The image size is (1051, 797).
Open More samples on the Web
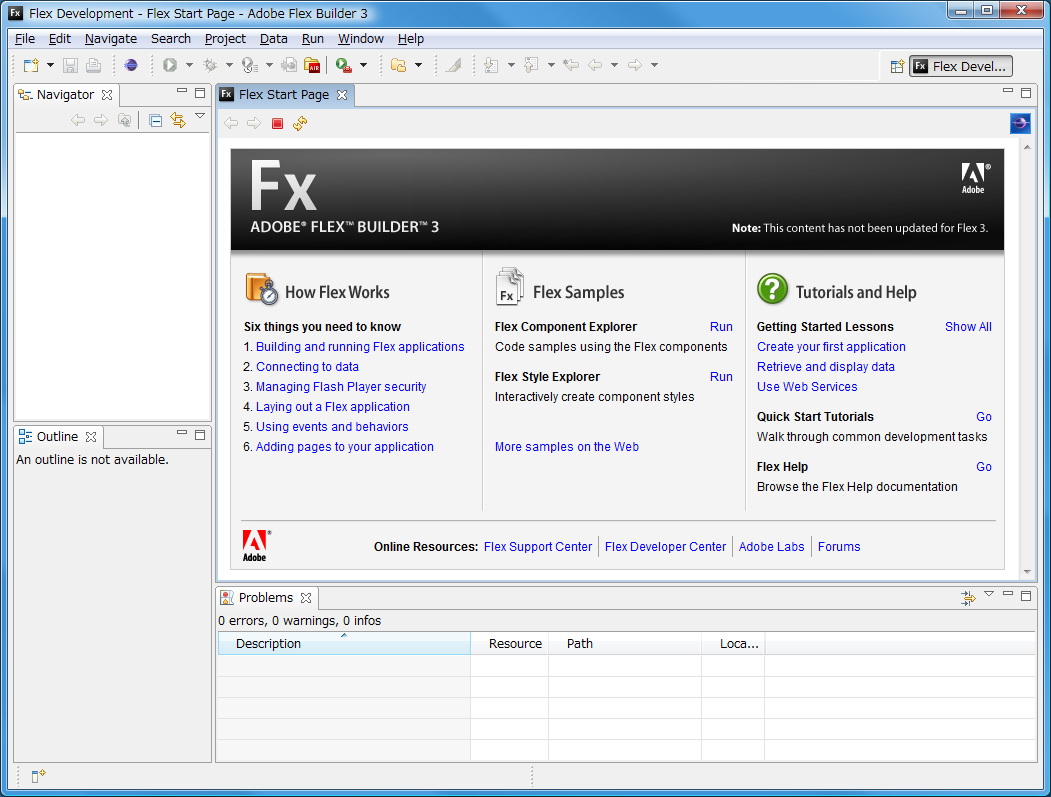pos(567,447)
